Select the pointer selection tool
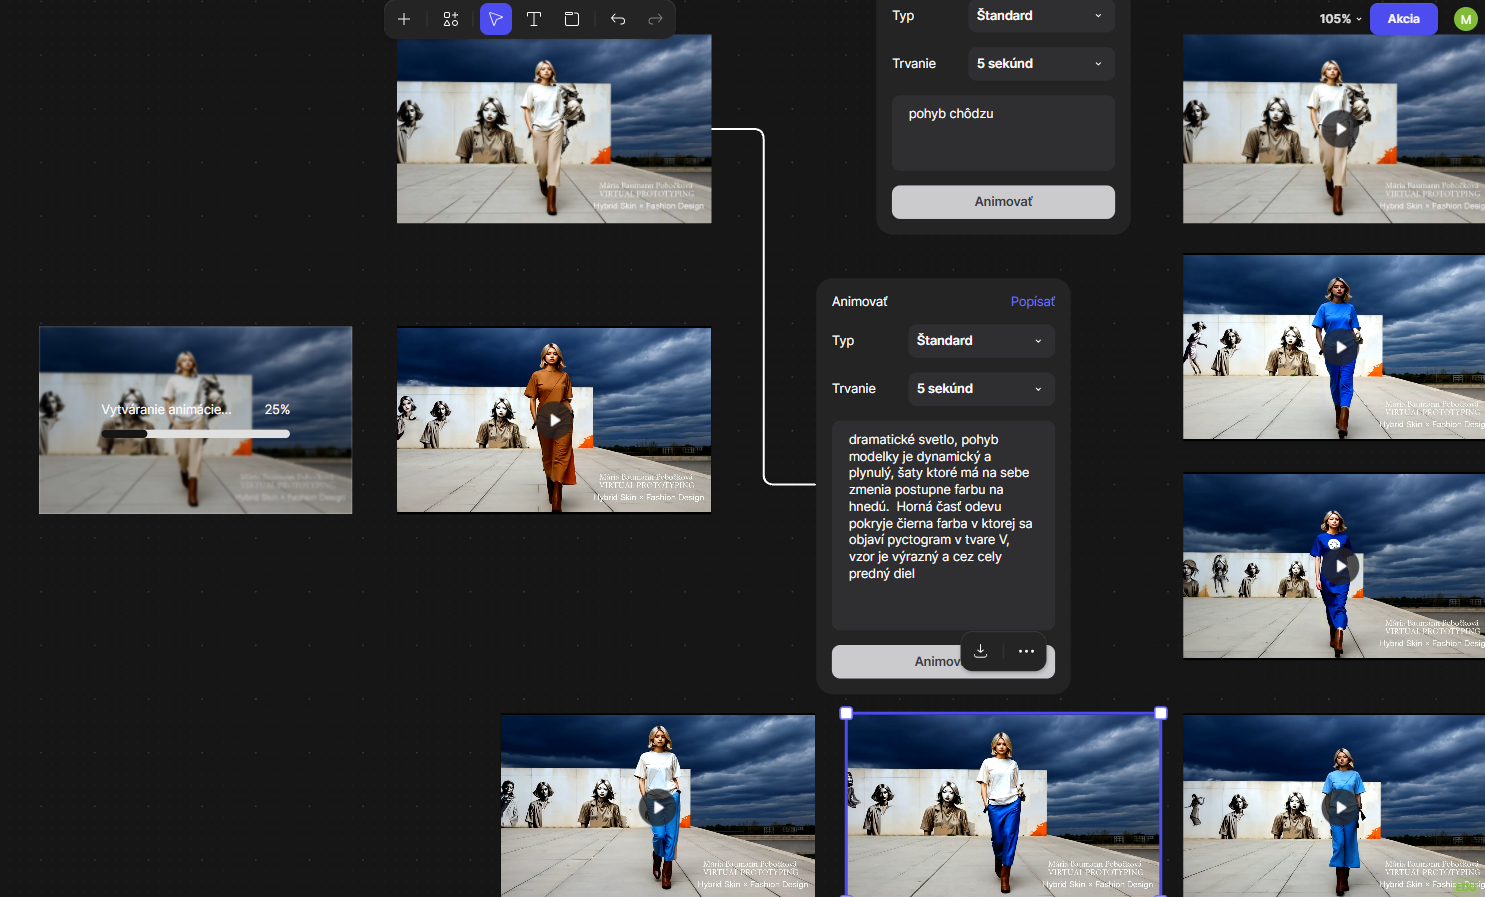1485x897 pixels. pos(495,19)
